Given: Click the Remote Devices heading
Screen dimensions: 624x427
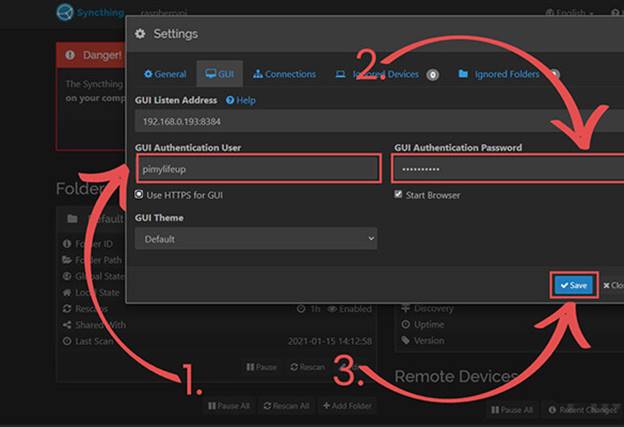Looking at the screenshot, I should click(456, 376).
